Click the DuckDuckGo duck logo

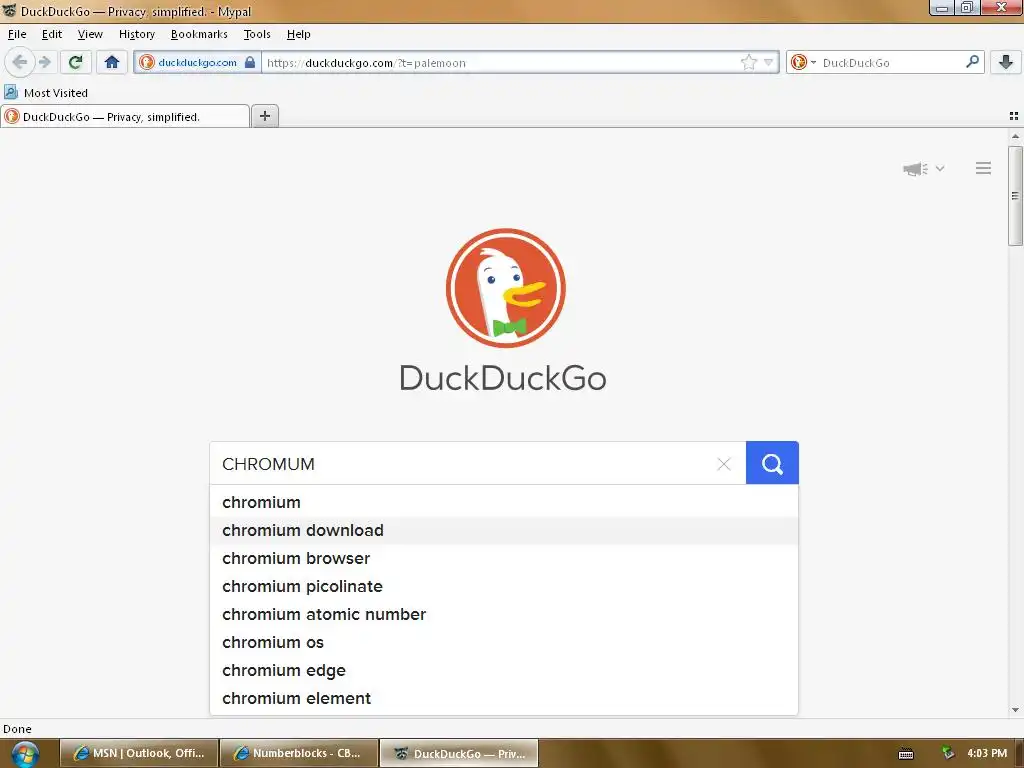[x=505, y=288]
